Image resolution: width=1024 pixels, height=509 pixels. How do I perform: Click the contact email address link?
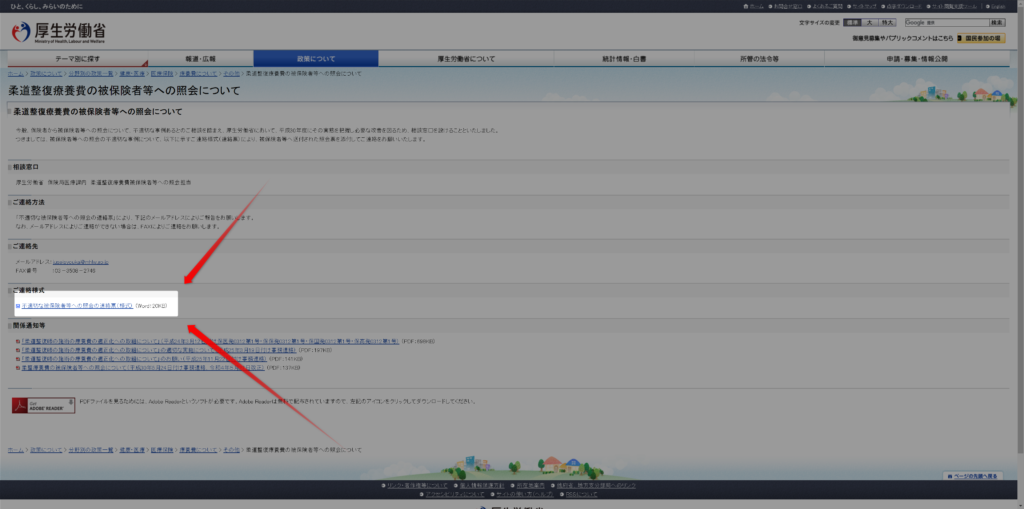(x=82, y=261)
